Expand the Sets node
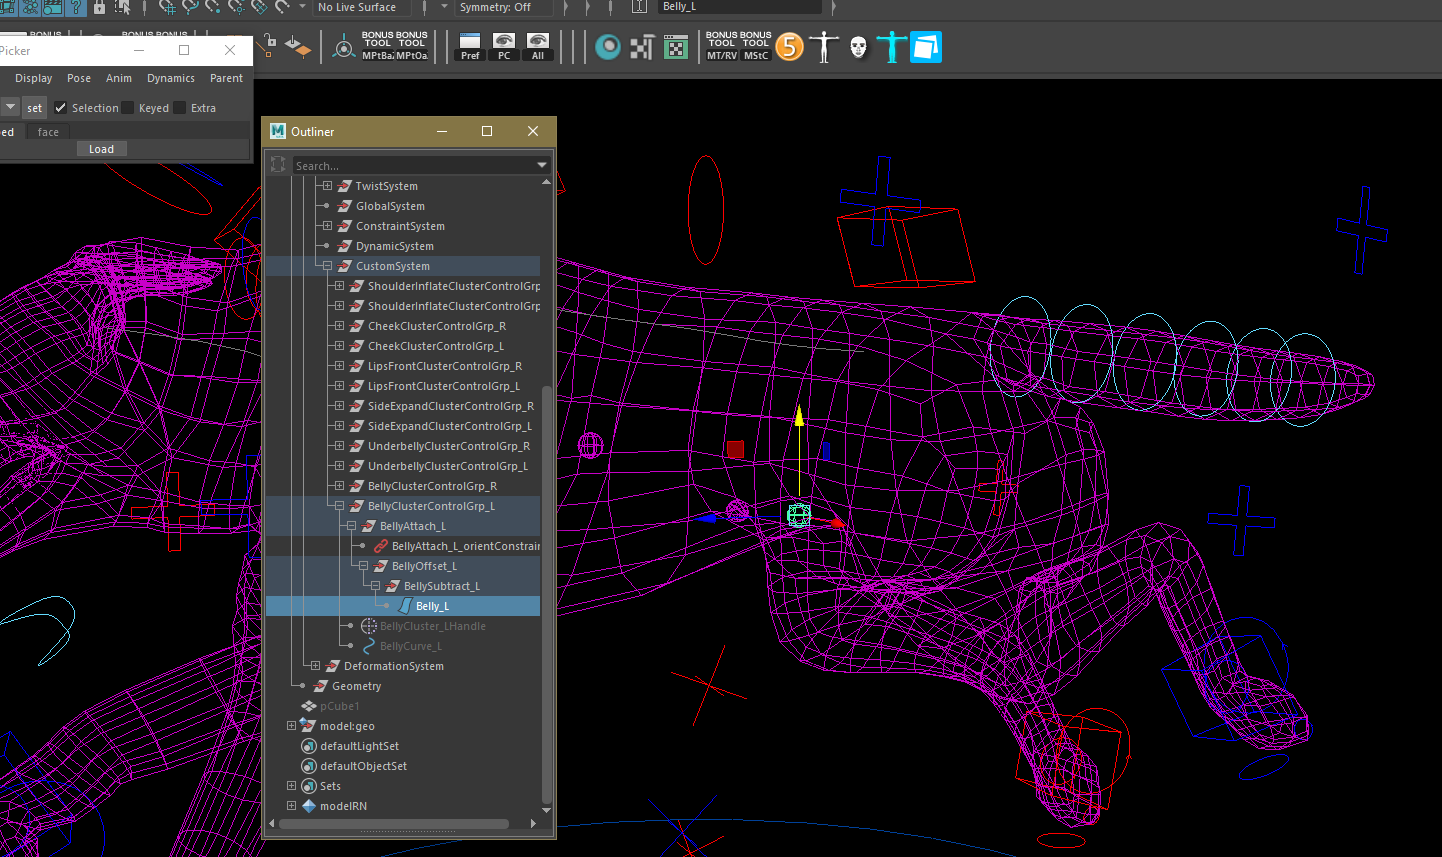 [291, 786]
